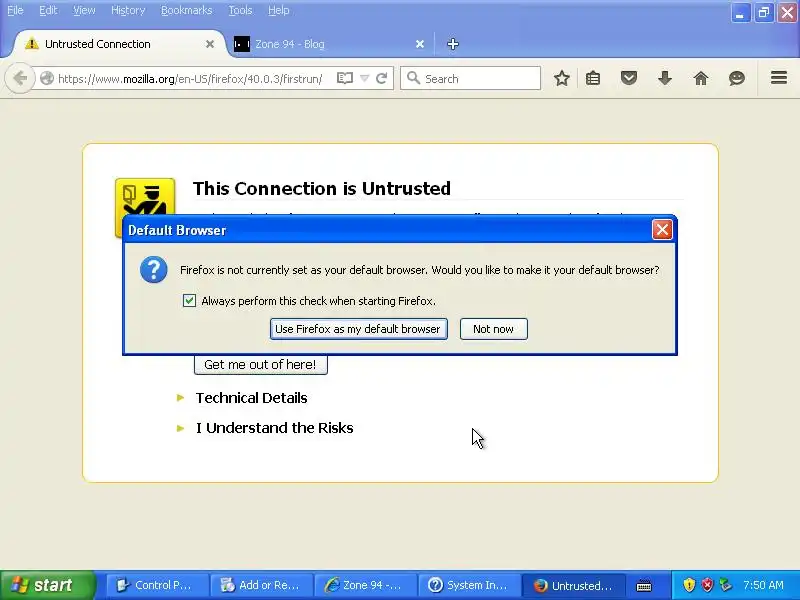Close the Zone 94 - Blog tab

pyautogui.click(x=420, y=44)
